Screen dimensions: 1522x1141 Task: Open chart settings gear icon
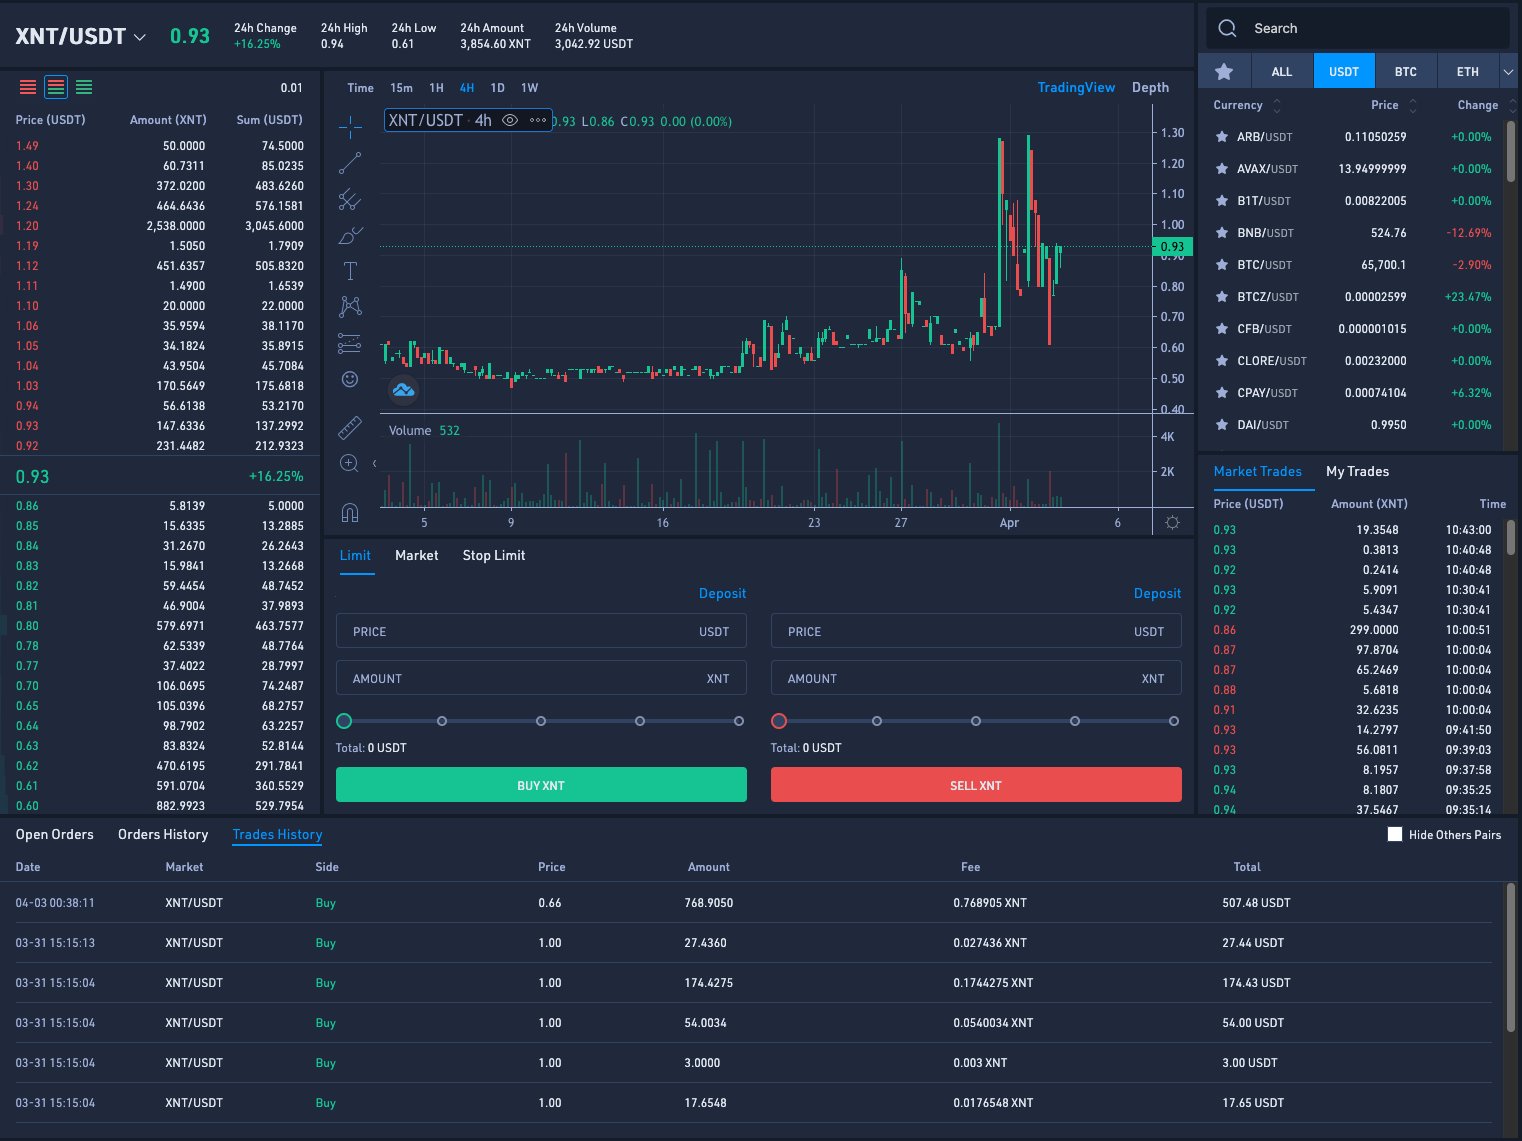[x=1172, y=523]
